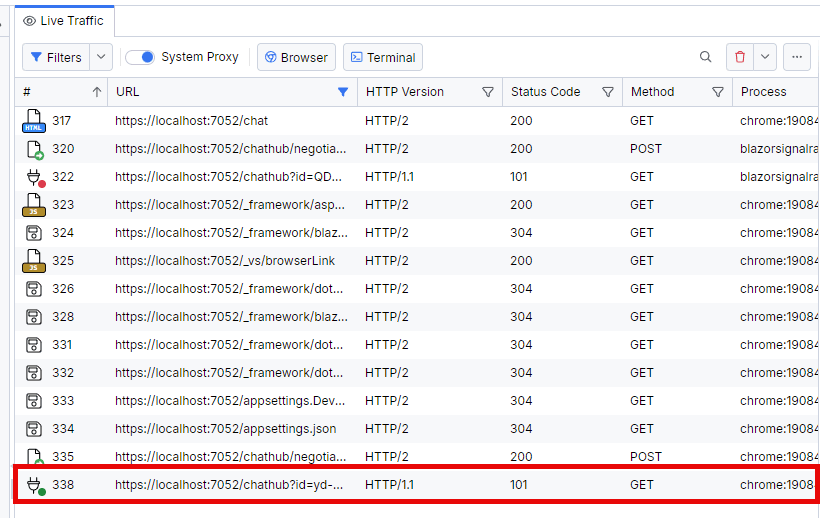Click the eye icon in Live Traffic tab
Image resolution: width=820 pixels, height=518 pixels.
coord(29,21)
